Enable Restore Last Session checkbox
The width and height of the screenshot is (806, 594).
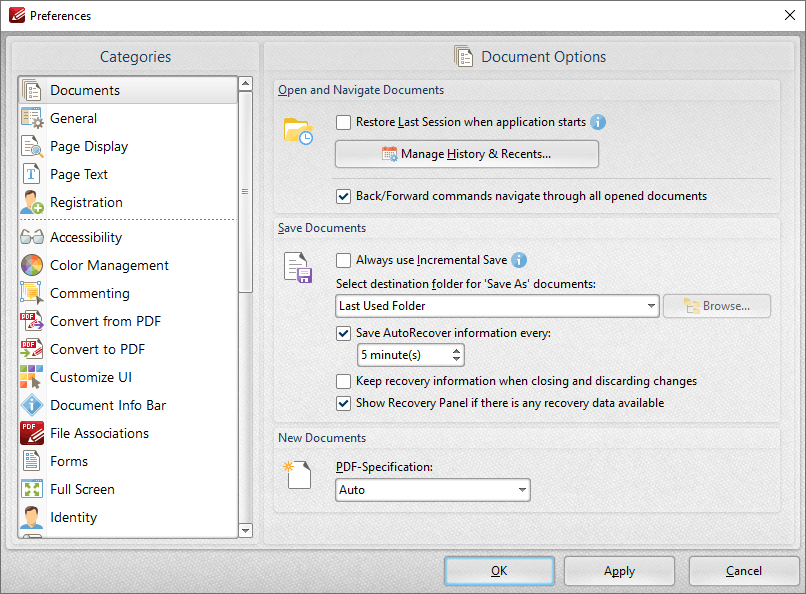(x=343, y=122)
